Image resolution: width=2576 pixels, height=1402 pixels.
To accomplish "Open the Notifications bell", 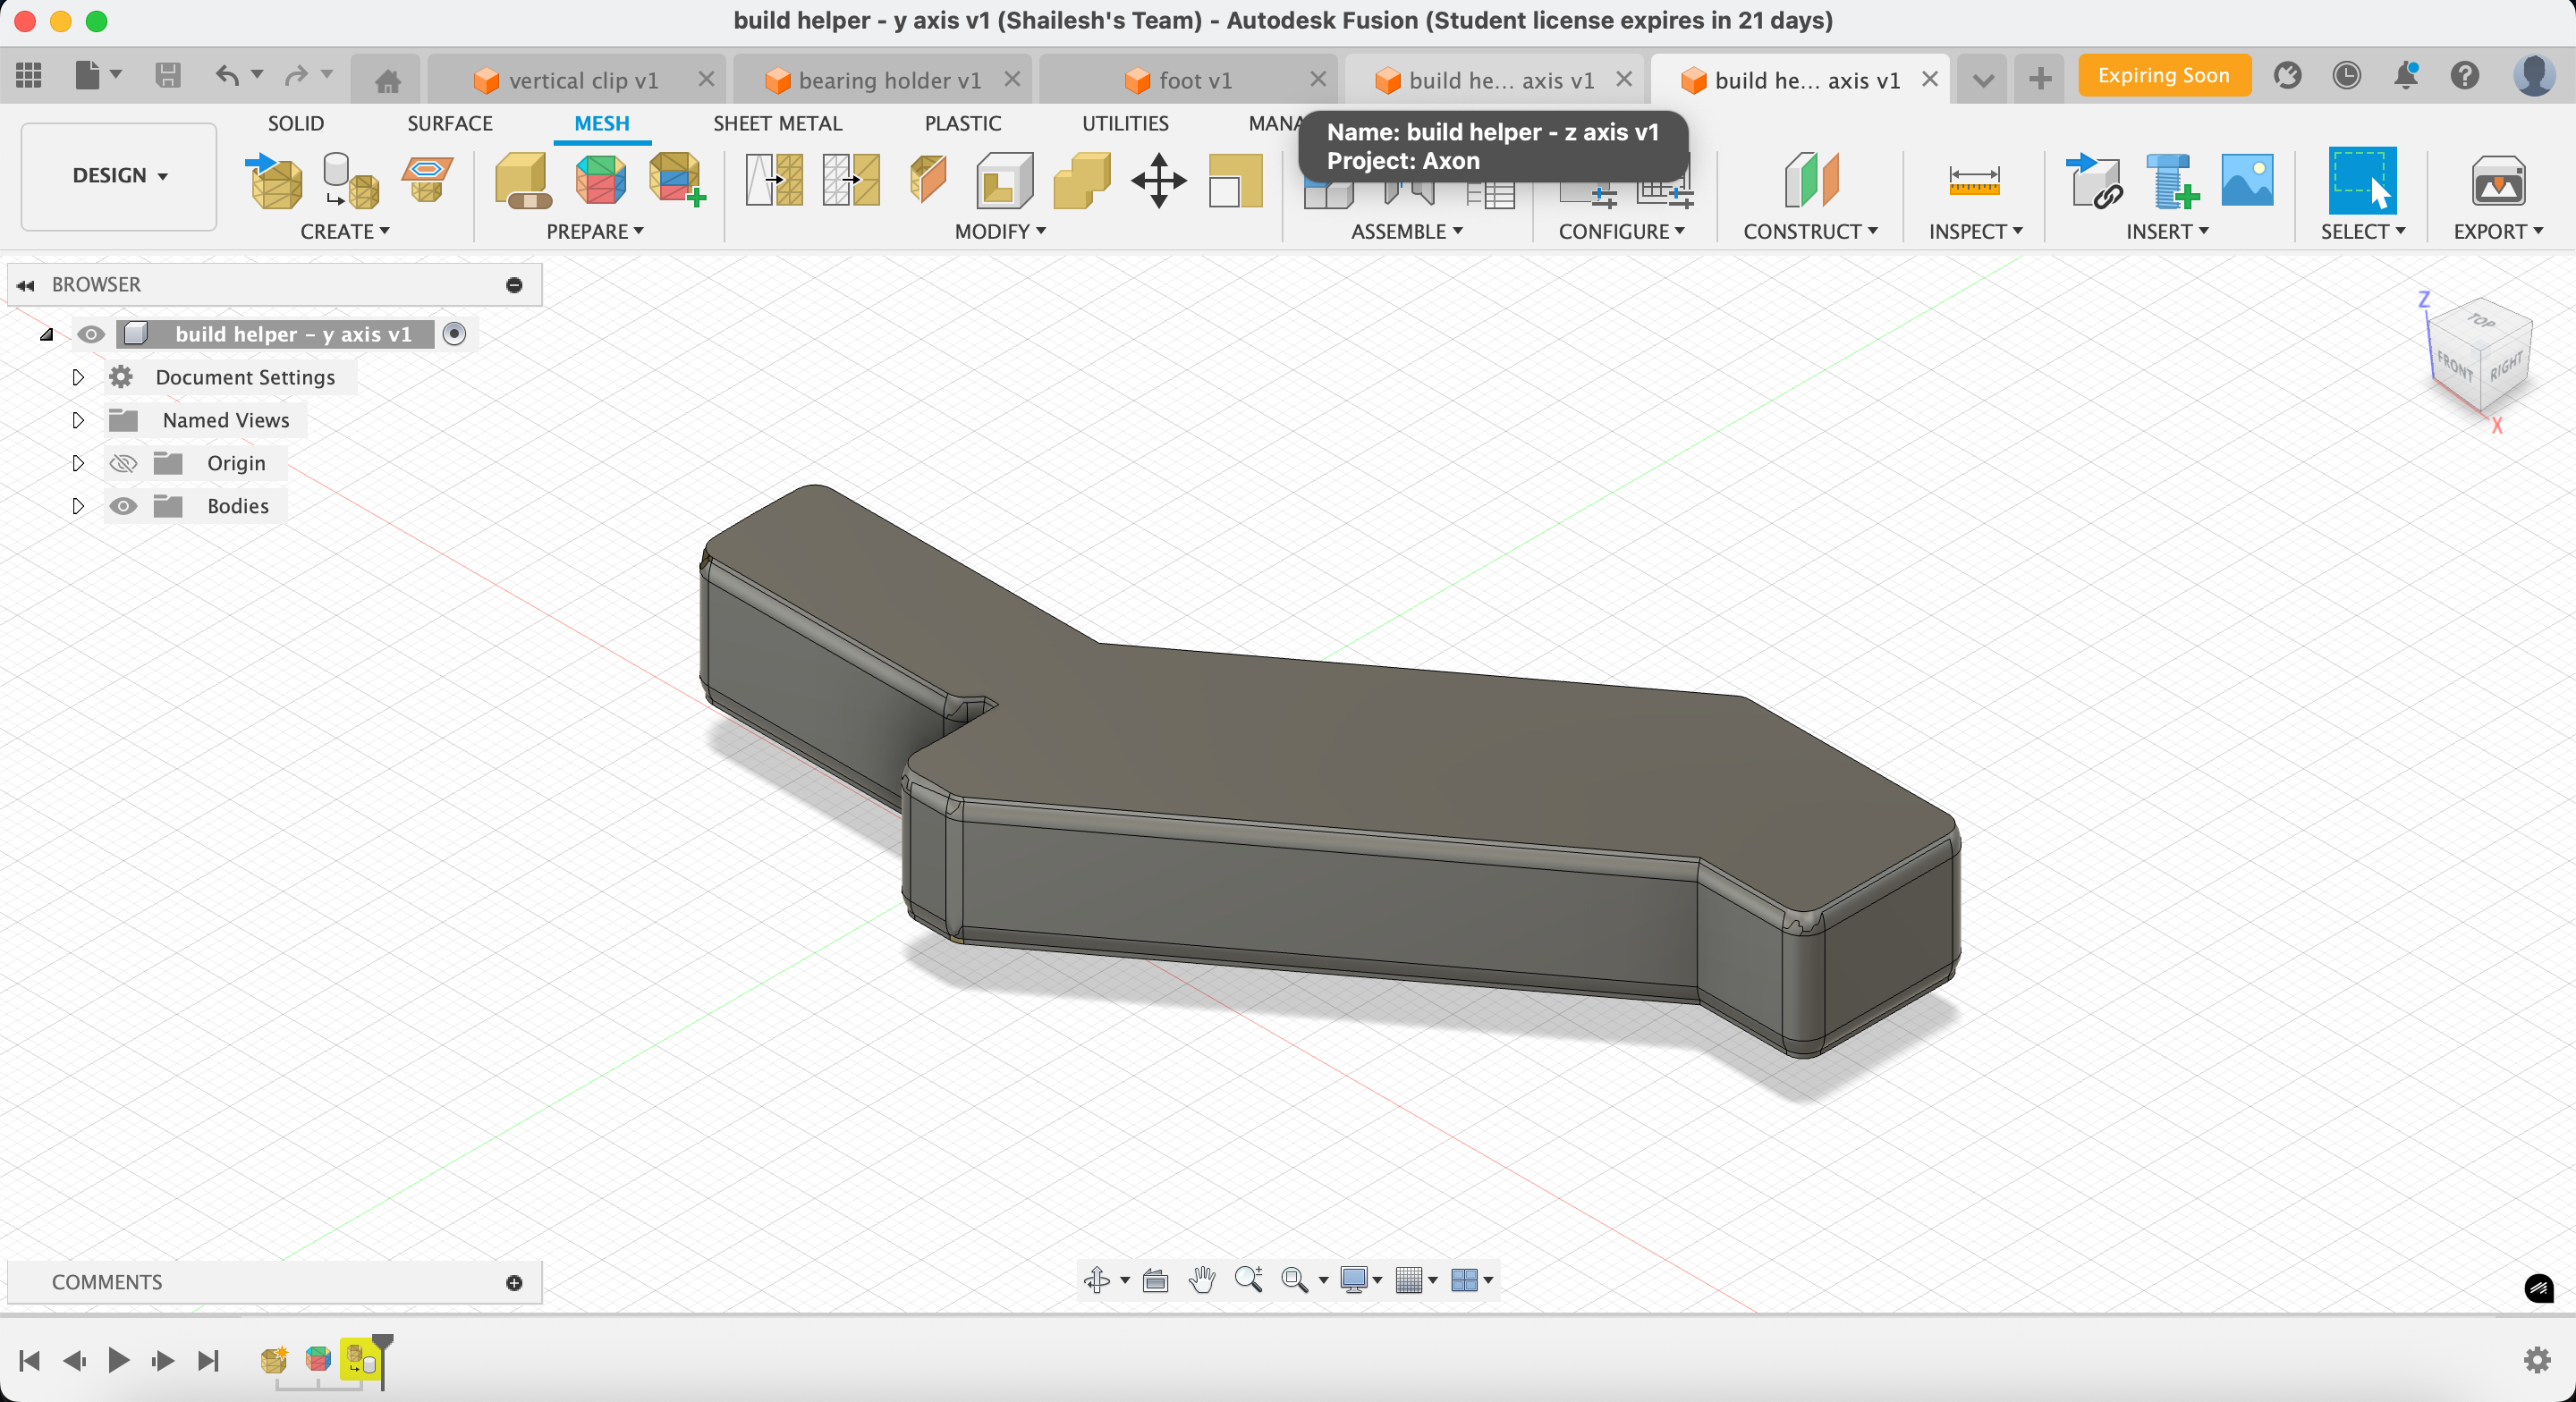I will (x=2406, y=75).
